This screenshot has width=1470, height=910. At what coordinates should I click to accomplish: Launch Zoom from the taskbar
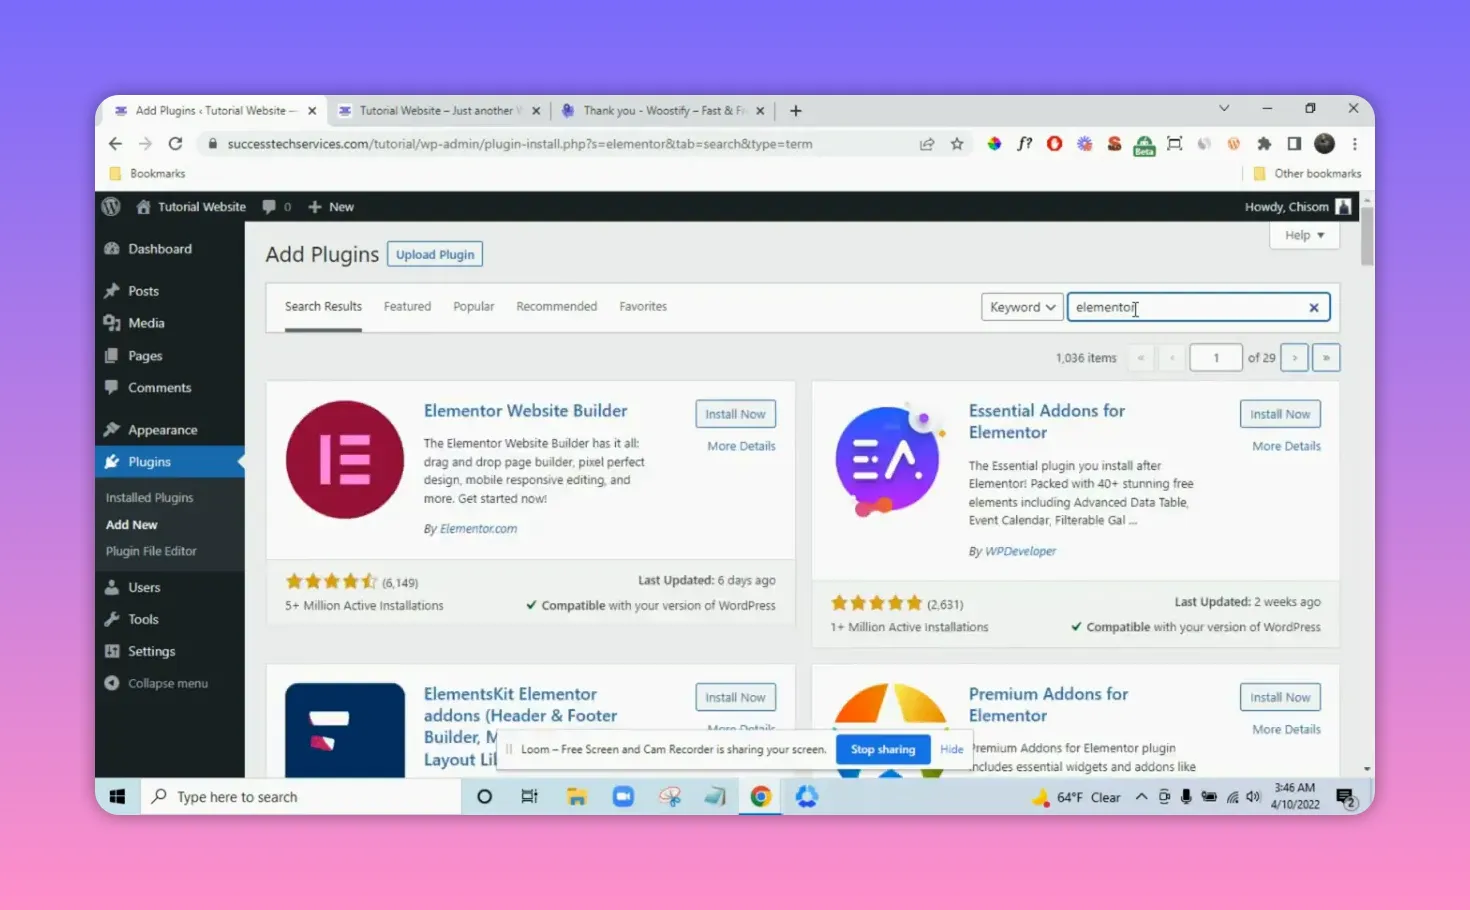click(x=623, y=796)
